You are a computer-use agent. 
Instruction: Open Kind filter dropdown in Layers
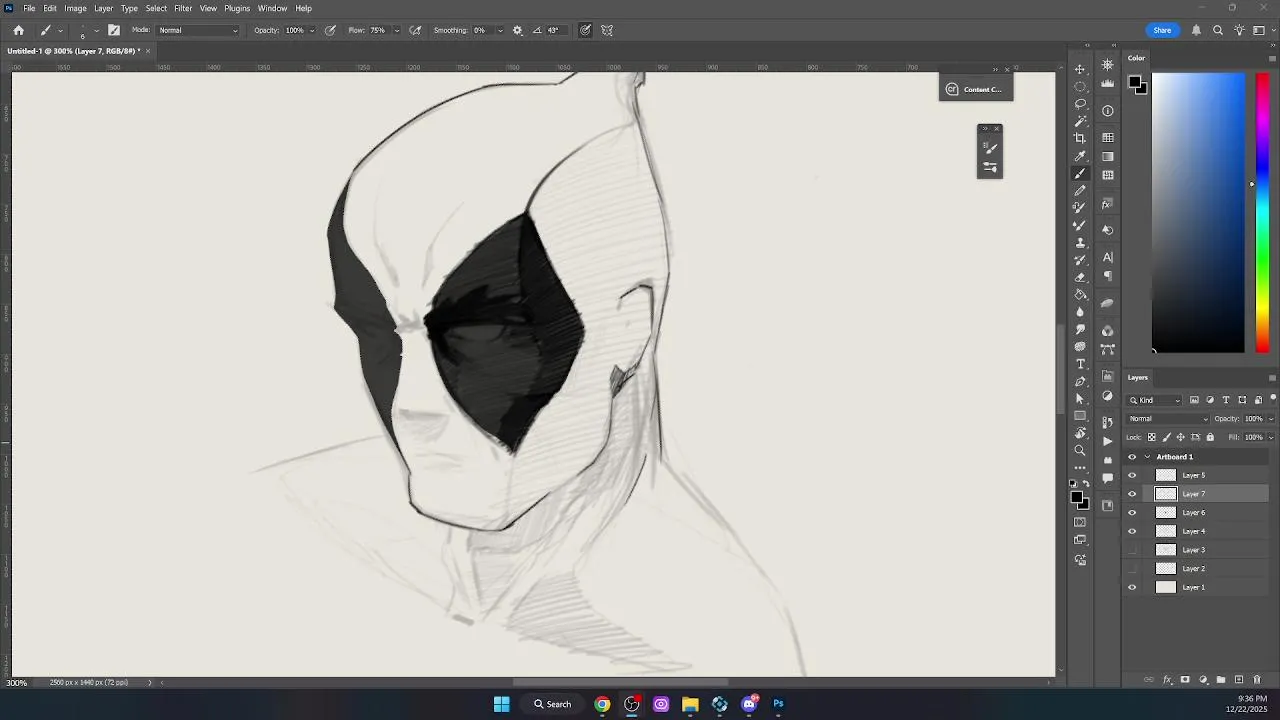click(x=1155, y=400)
